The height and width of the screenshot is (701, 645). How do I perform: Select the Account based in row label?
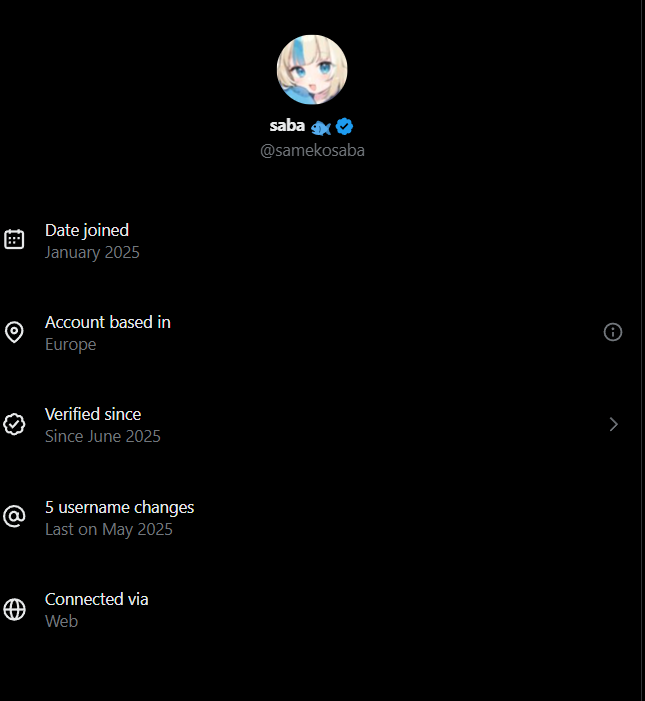(108, 322)
